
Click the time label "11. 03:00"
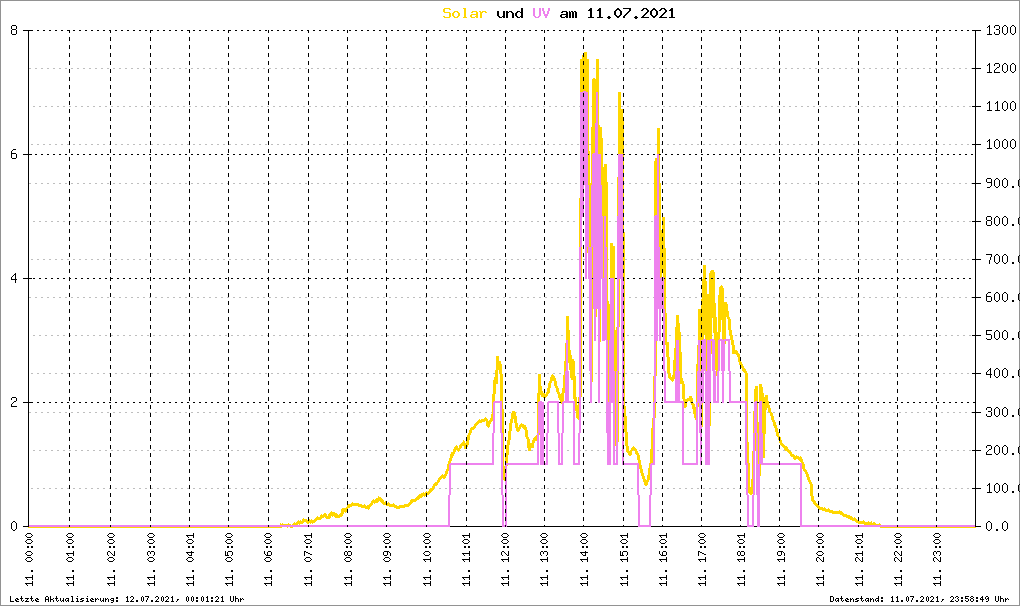pos(151,559)
